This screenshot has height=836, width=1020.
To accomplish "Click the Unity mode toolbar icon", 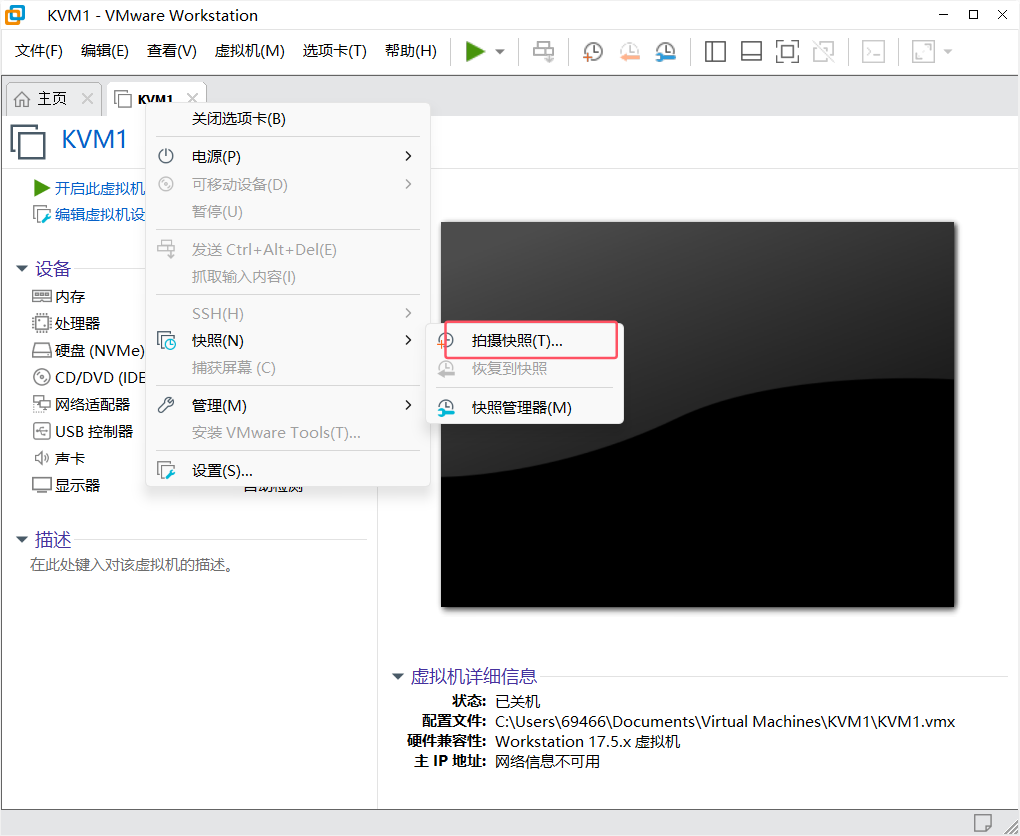I will tap(824, 51).
